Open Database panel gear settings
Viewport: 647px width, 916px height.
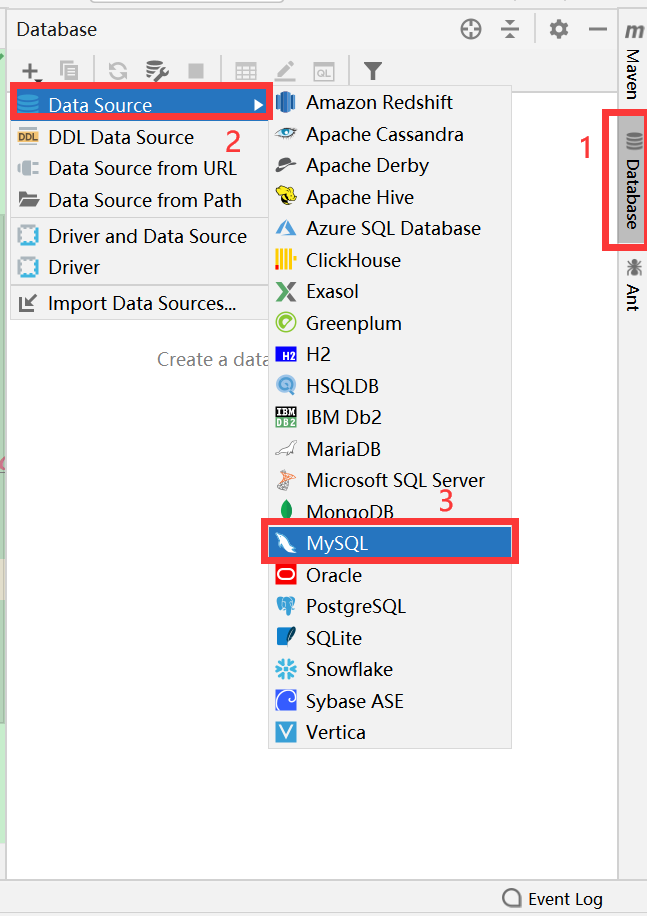click(559, 29)
